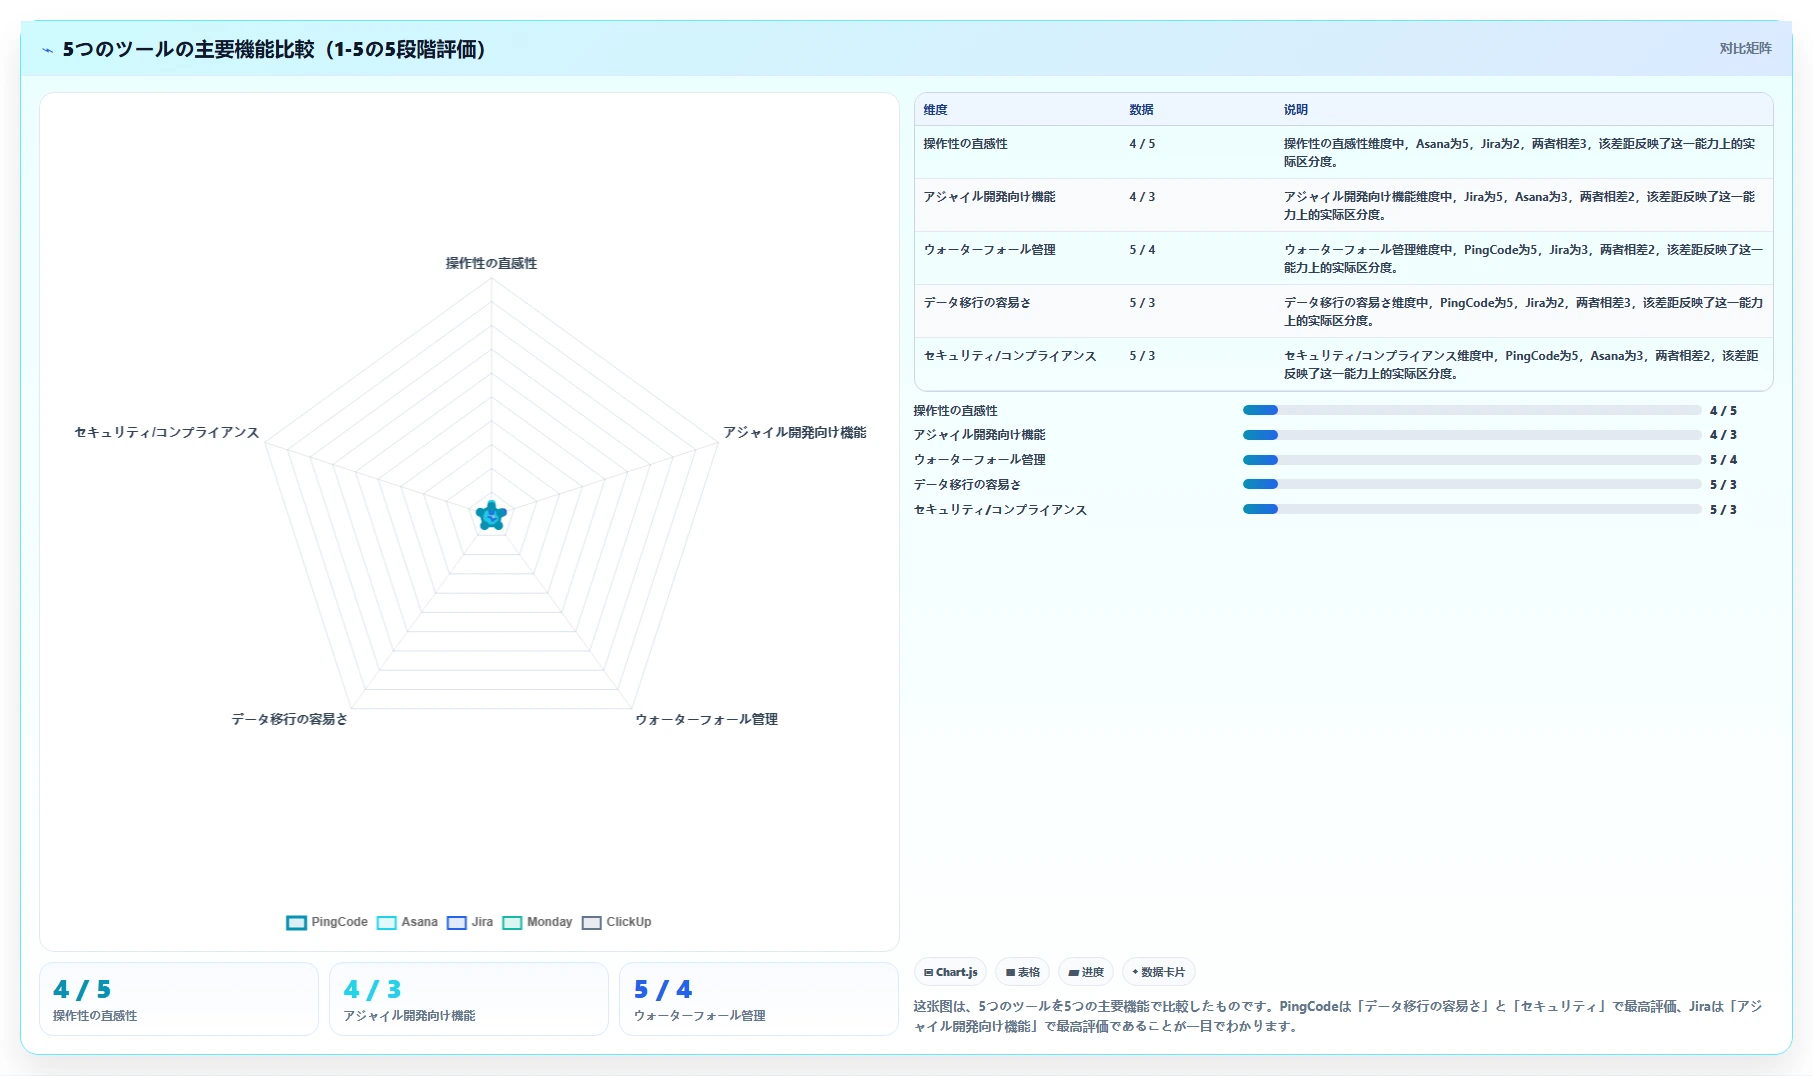Click the 说明 column header

pyautogui.click(x=1296, y=110)
